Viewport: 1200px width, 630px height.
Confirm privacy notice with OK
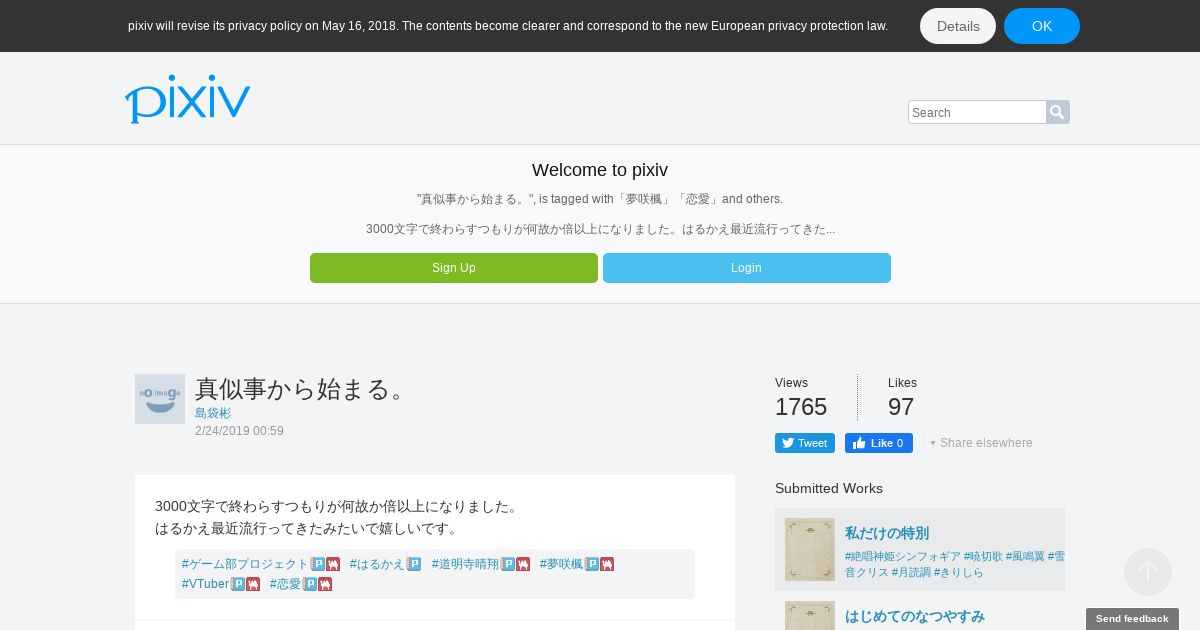pyautogui.click(x=1042, y=26)
